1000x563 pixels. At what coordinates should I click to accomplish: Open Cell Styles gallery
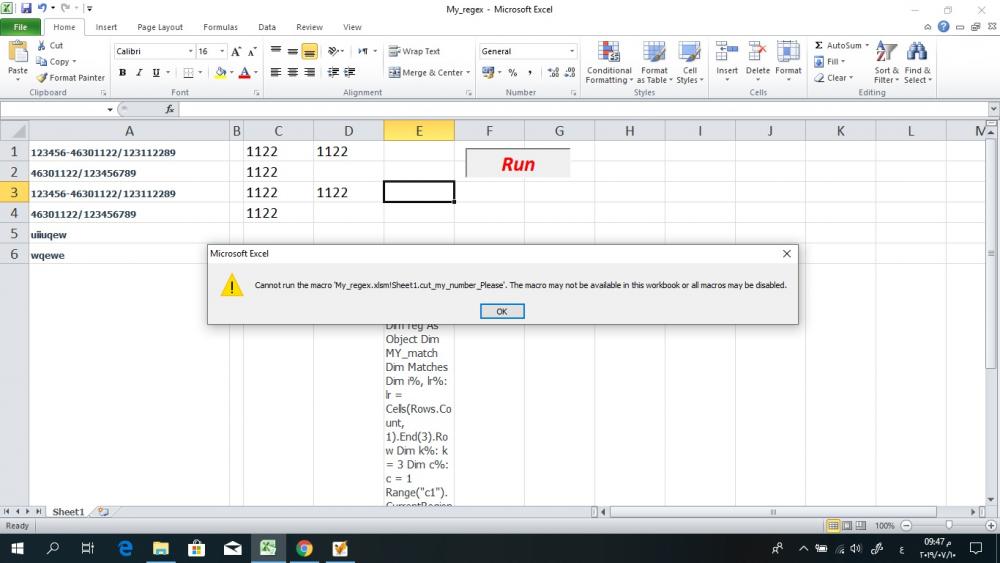689,62
